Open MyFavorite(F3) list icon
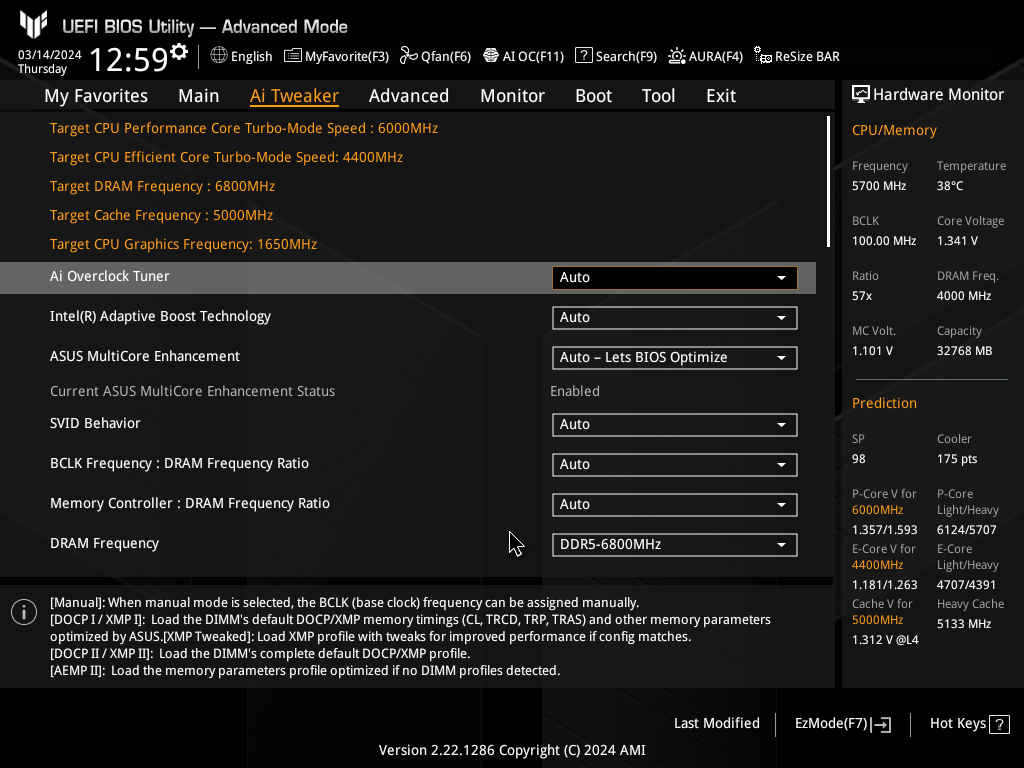This screenshot has height=768, width=1024. coord(293,56)
